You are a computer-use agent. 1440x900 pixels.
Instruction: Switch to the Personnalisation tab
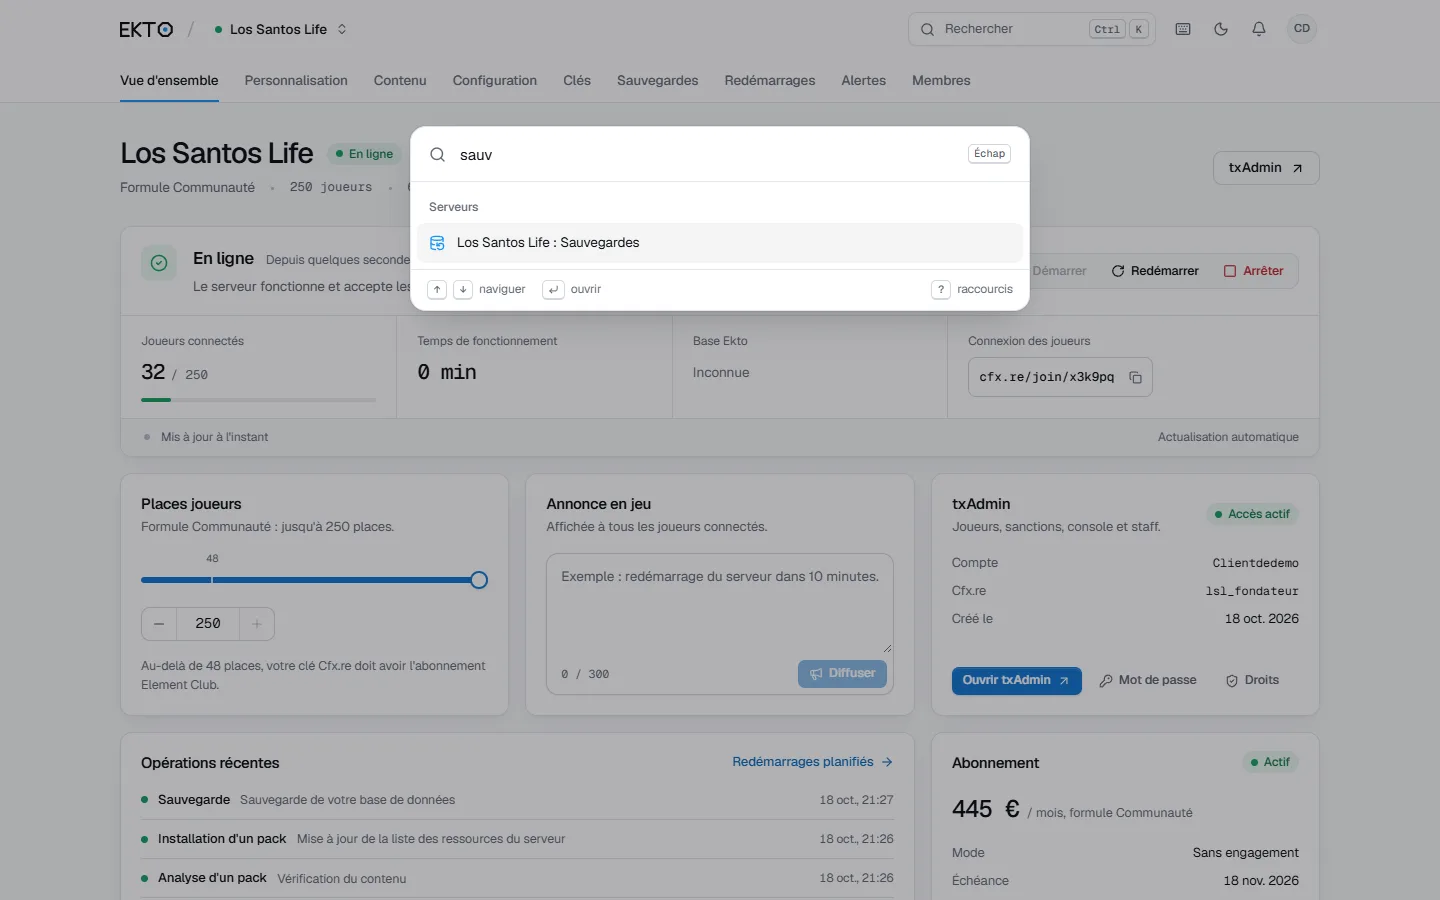(296, 80)
